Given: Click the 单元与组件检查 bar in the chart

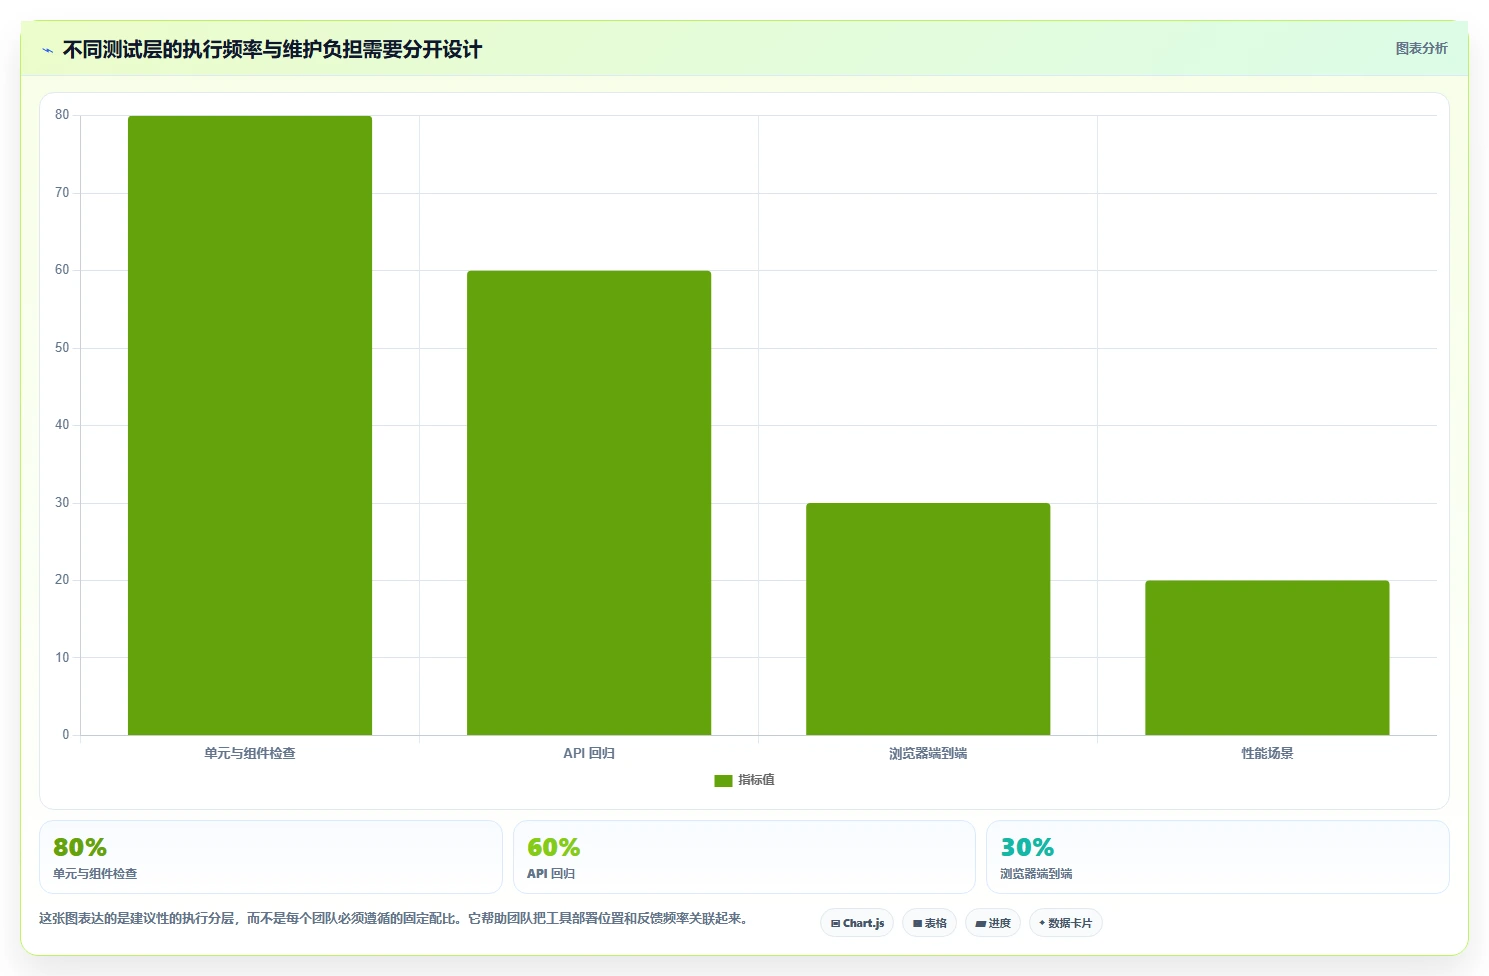Looking at the screenshot, I should tap(250, 425).
